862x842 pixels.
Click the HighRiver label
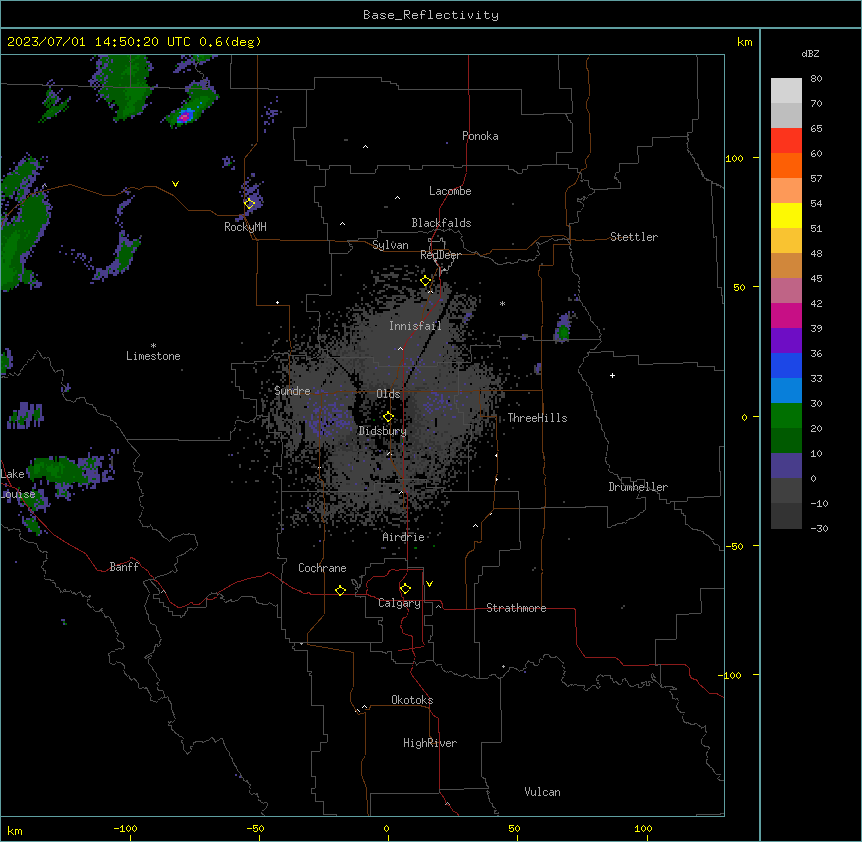click(x=430, y=743)
